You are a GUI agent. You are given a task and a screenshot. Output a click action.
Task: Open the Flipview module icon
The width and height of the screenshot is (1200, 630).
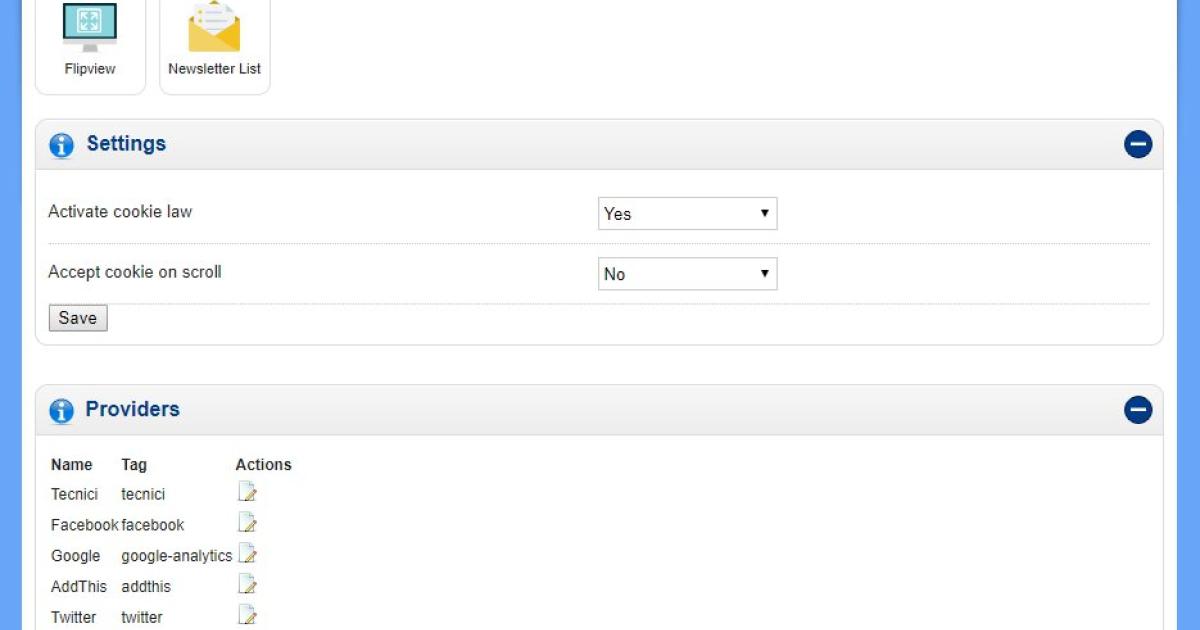[90, 28]
